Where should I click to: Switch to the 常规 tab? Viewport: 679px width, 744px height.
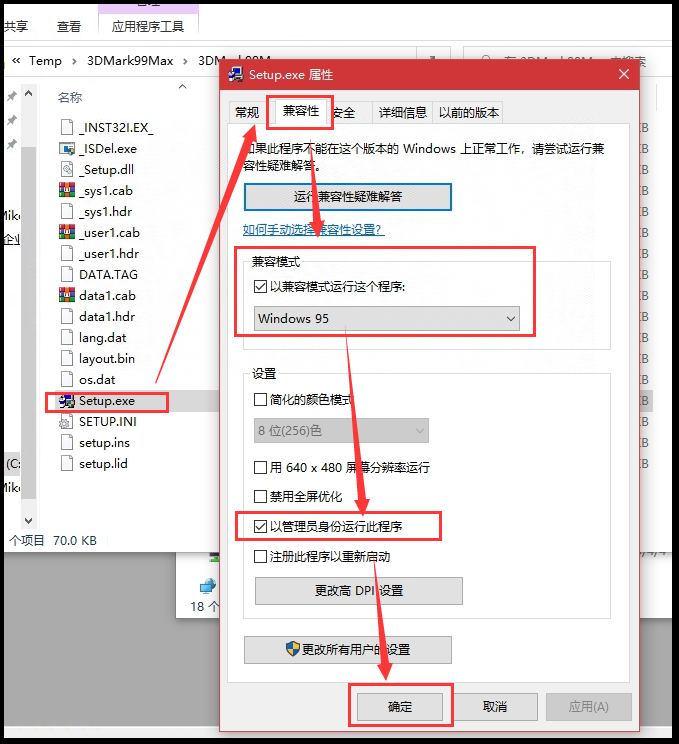pyautogui.click(x=247, y=113)
